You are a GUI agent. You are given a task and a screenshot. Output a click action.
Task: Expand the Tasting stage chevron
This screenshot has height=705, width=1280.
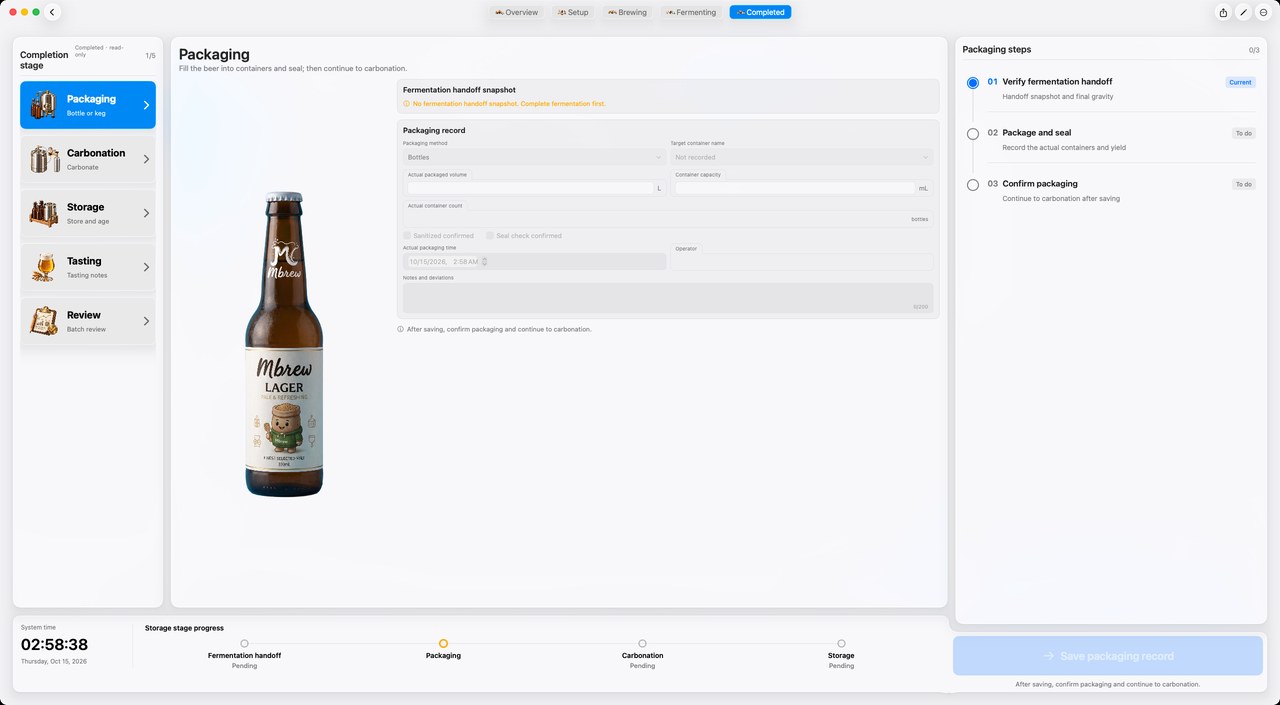tap(146, 267)
